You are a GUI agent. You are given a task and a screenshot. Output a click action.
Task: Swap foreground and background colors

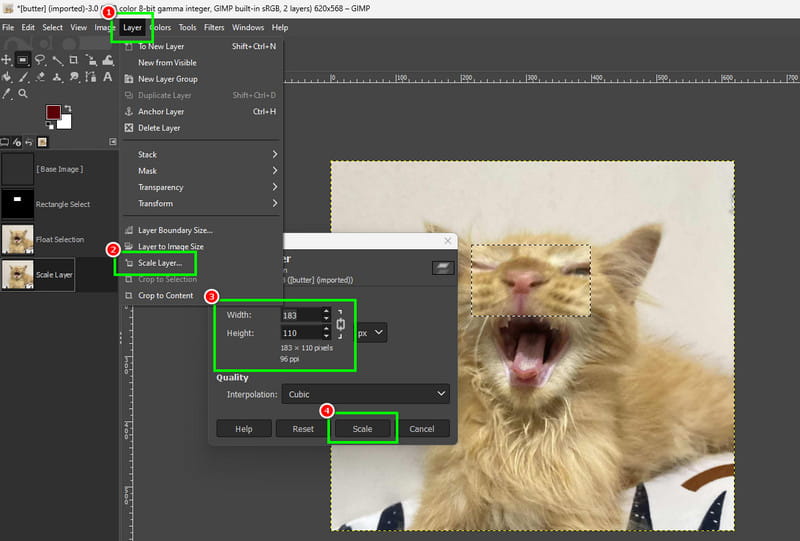pyautogui.click(x=68, y=108)
